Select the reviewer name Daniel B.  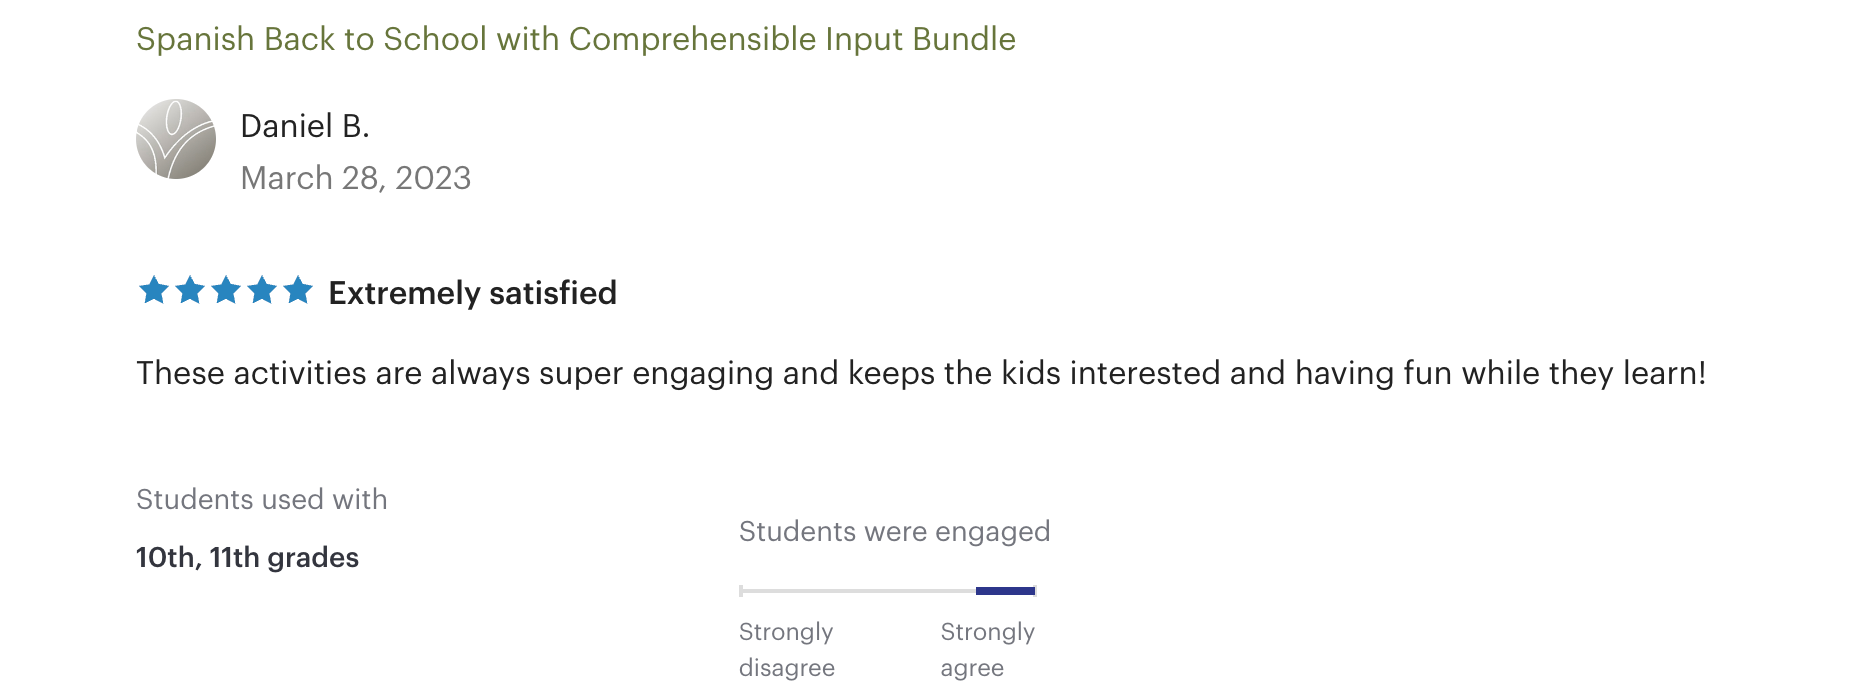pos(305,126)
